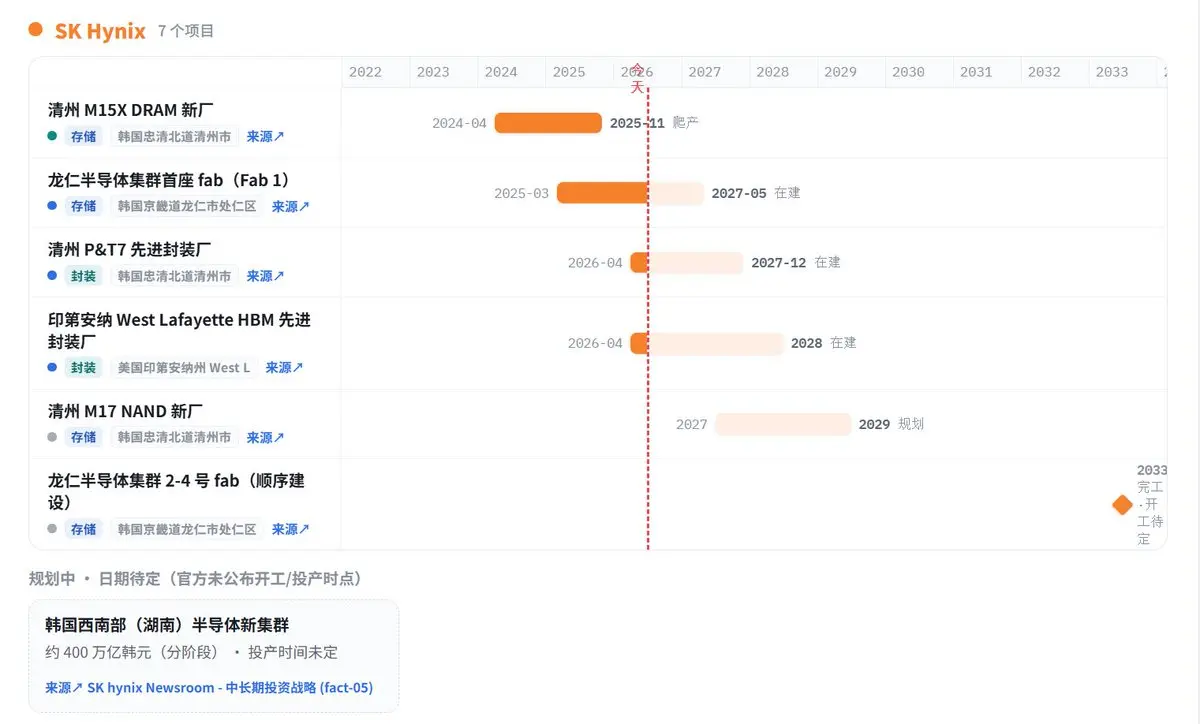Select the M15X 2024-04 to 2025-11 bar
This screenshot has height=724, width=1200.
click(548, 123)
